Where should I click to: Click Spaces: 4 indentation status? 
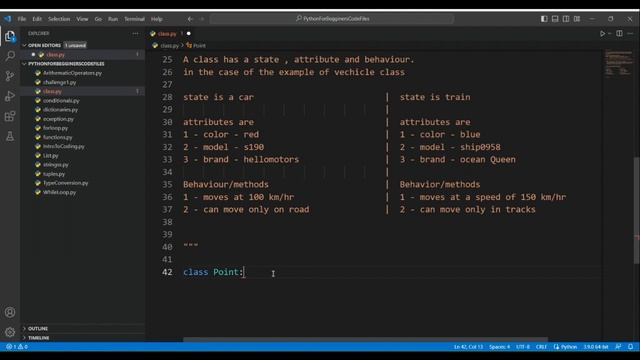[499, 347]
